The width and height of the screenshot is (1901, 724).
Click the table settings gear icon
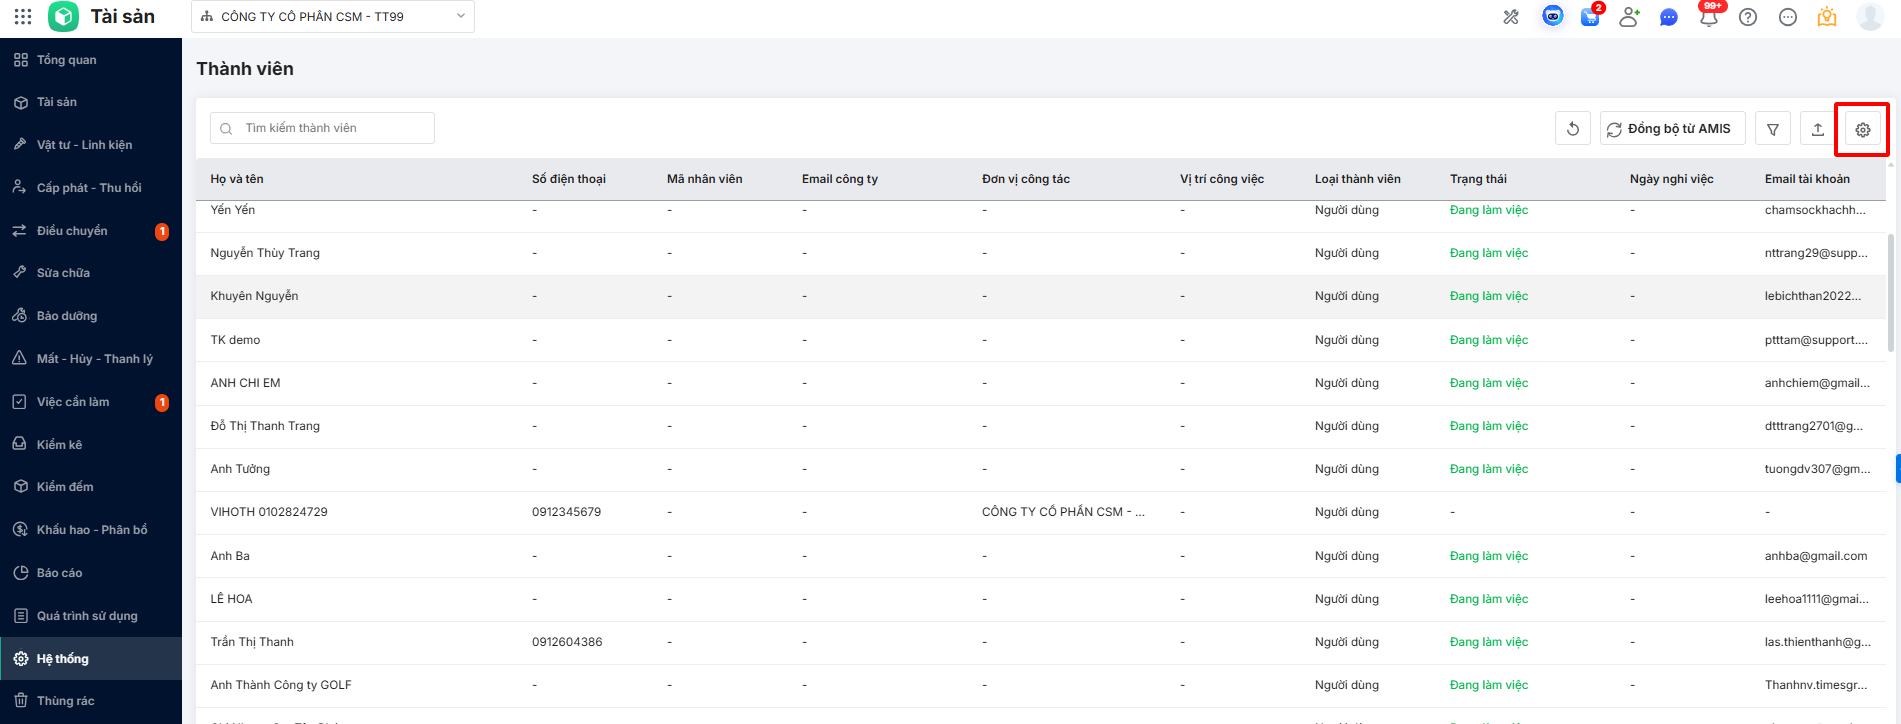point(1862,129)
